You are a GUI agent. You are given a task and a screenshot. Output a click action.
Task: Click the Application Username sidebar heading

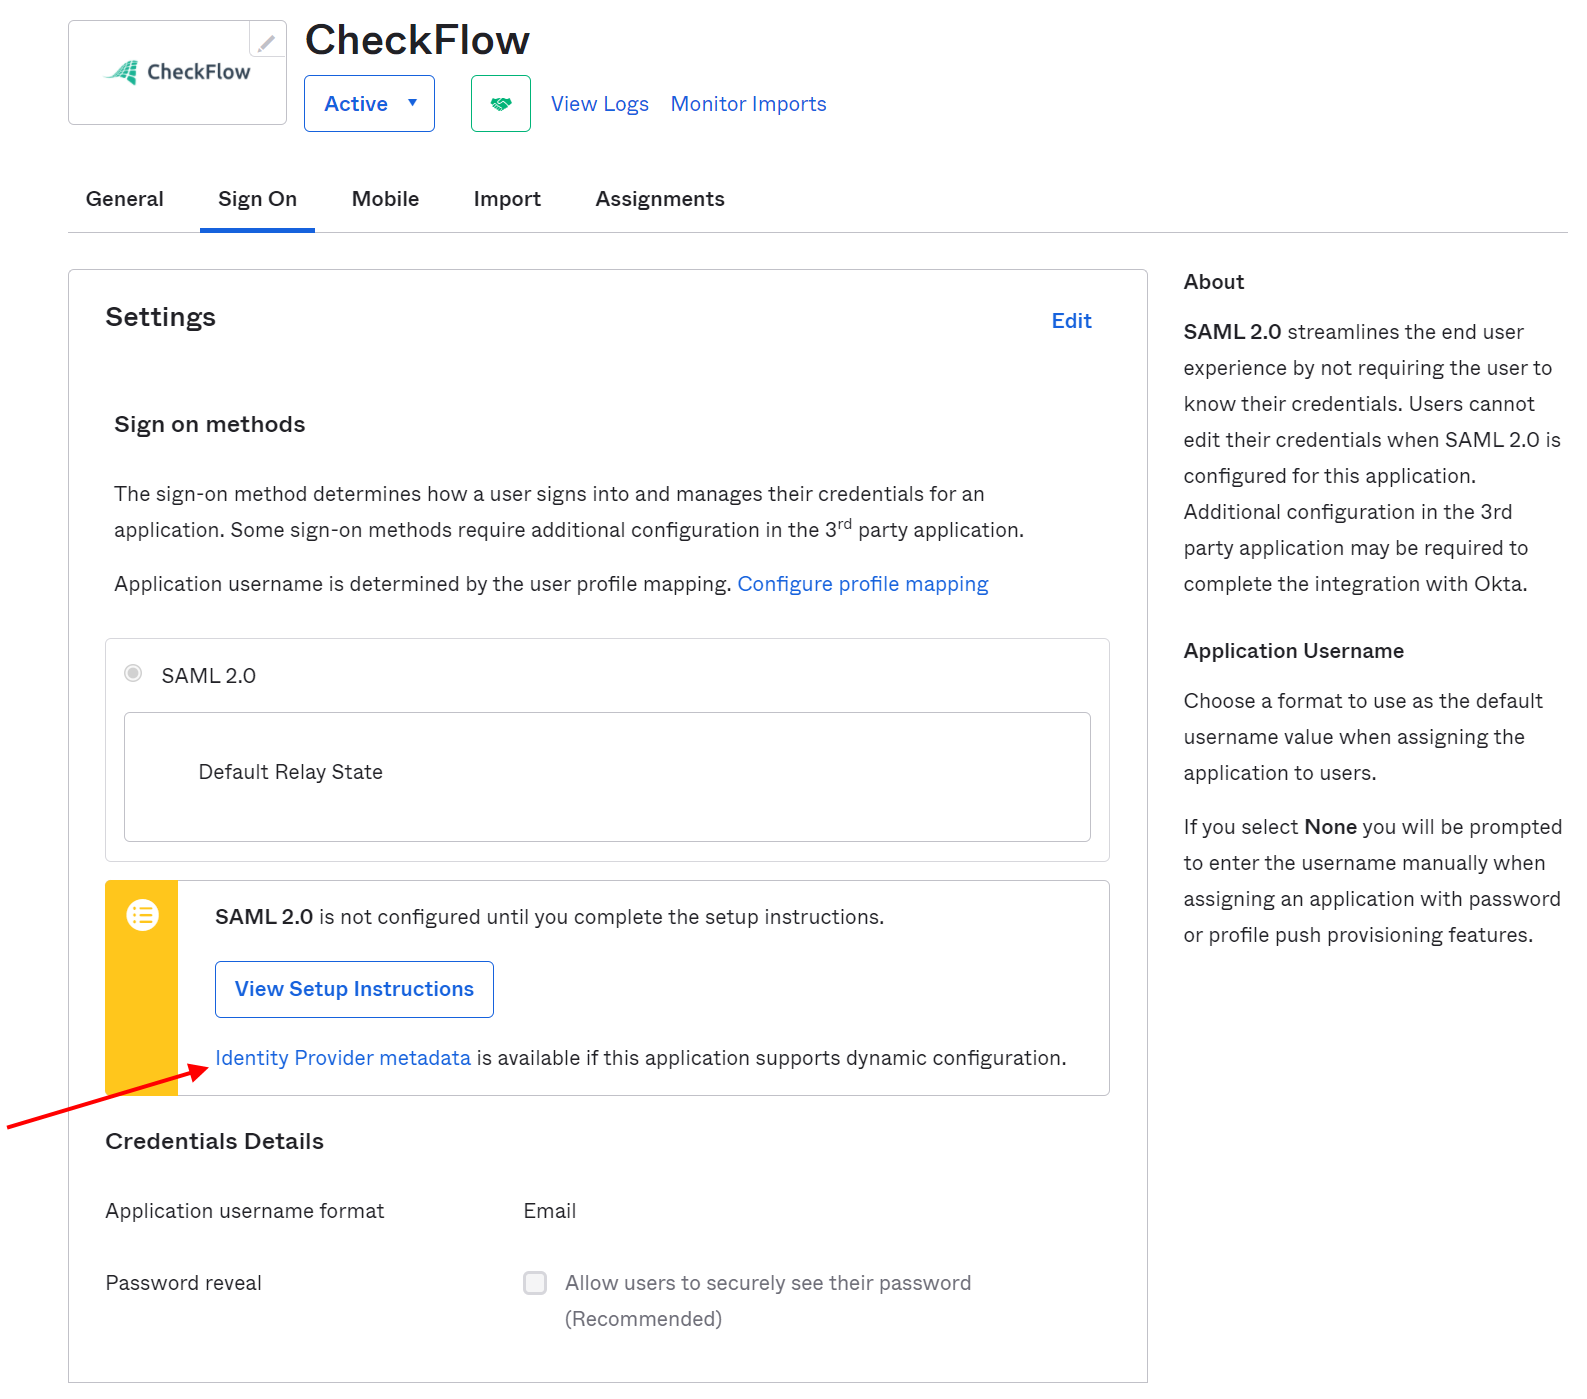1294,651
